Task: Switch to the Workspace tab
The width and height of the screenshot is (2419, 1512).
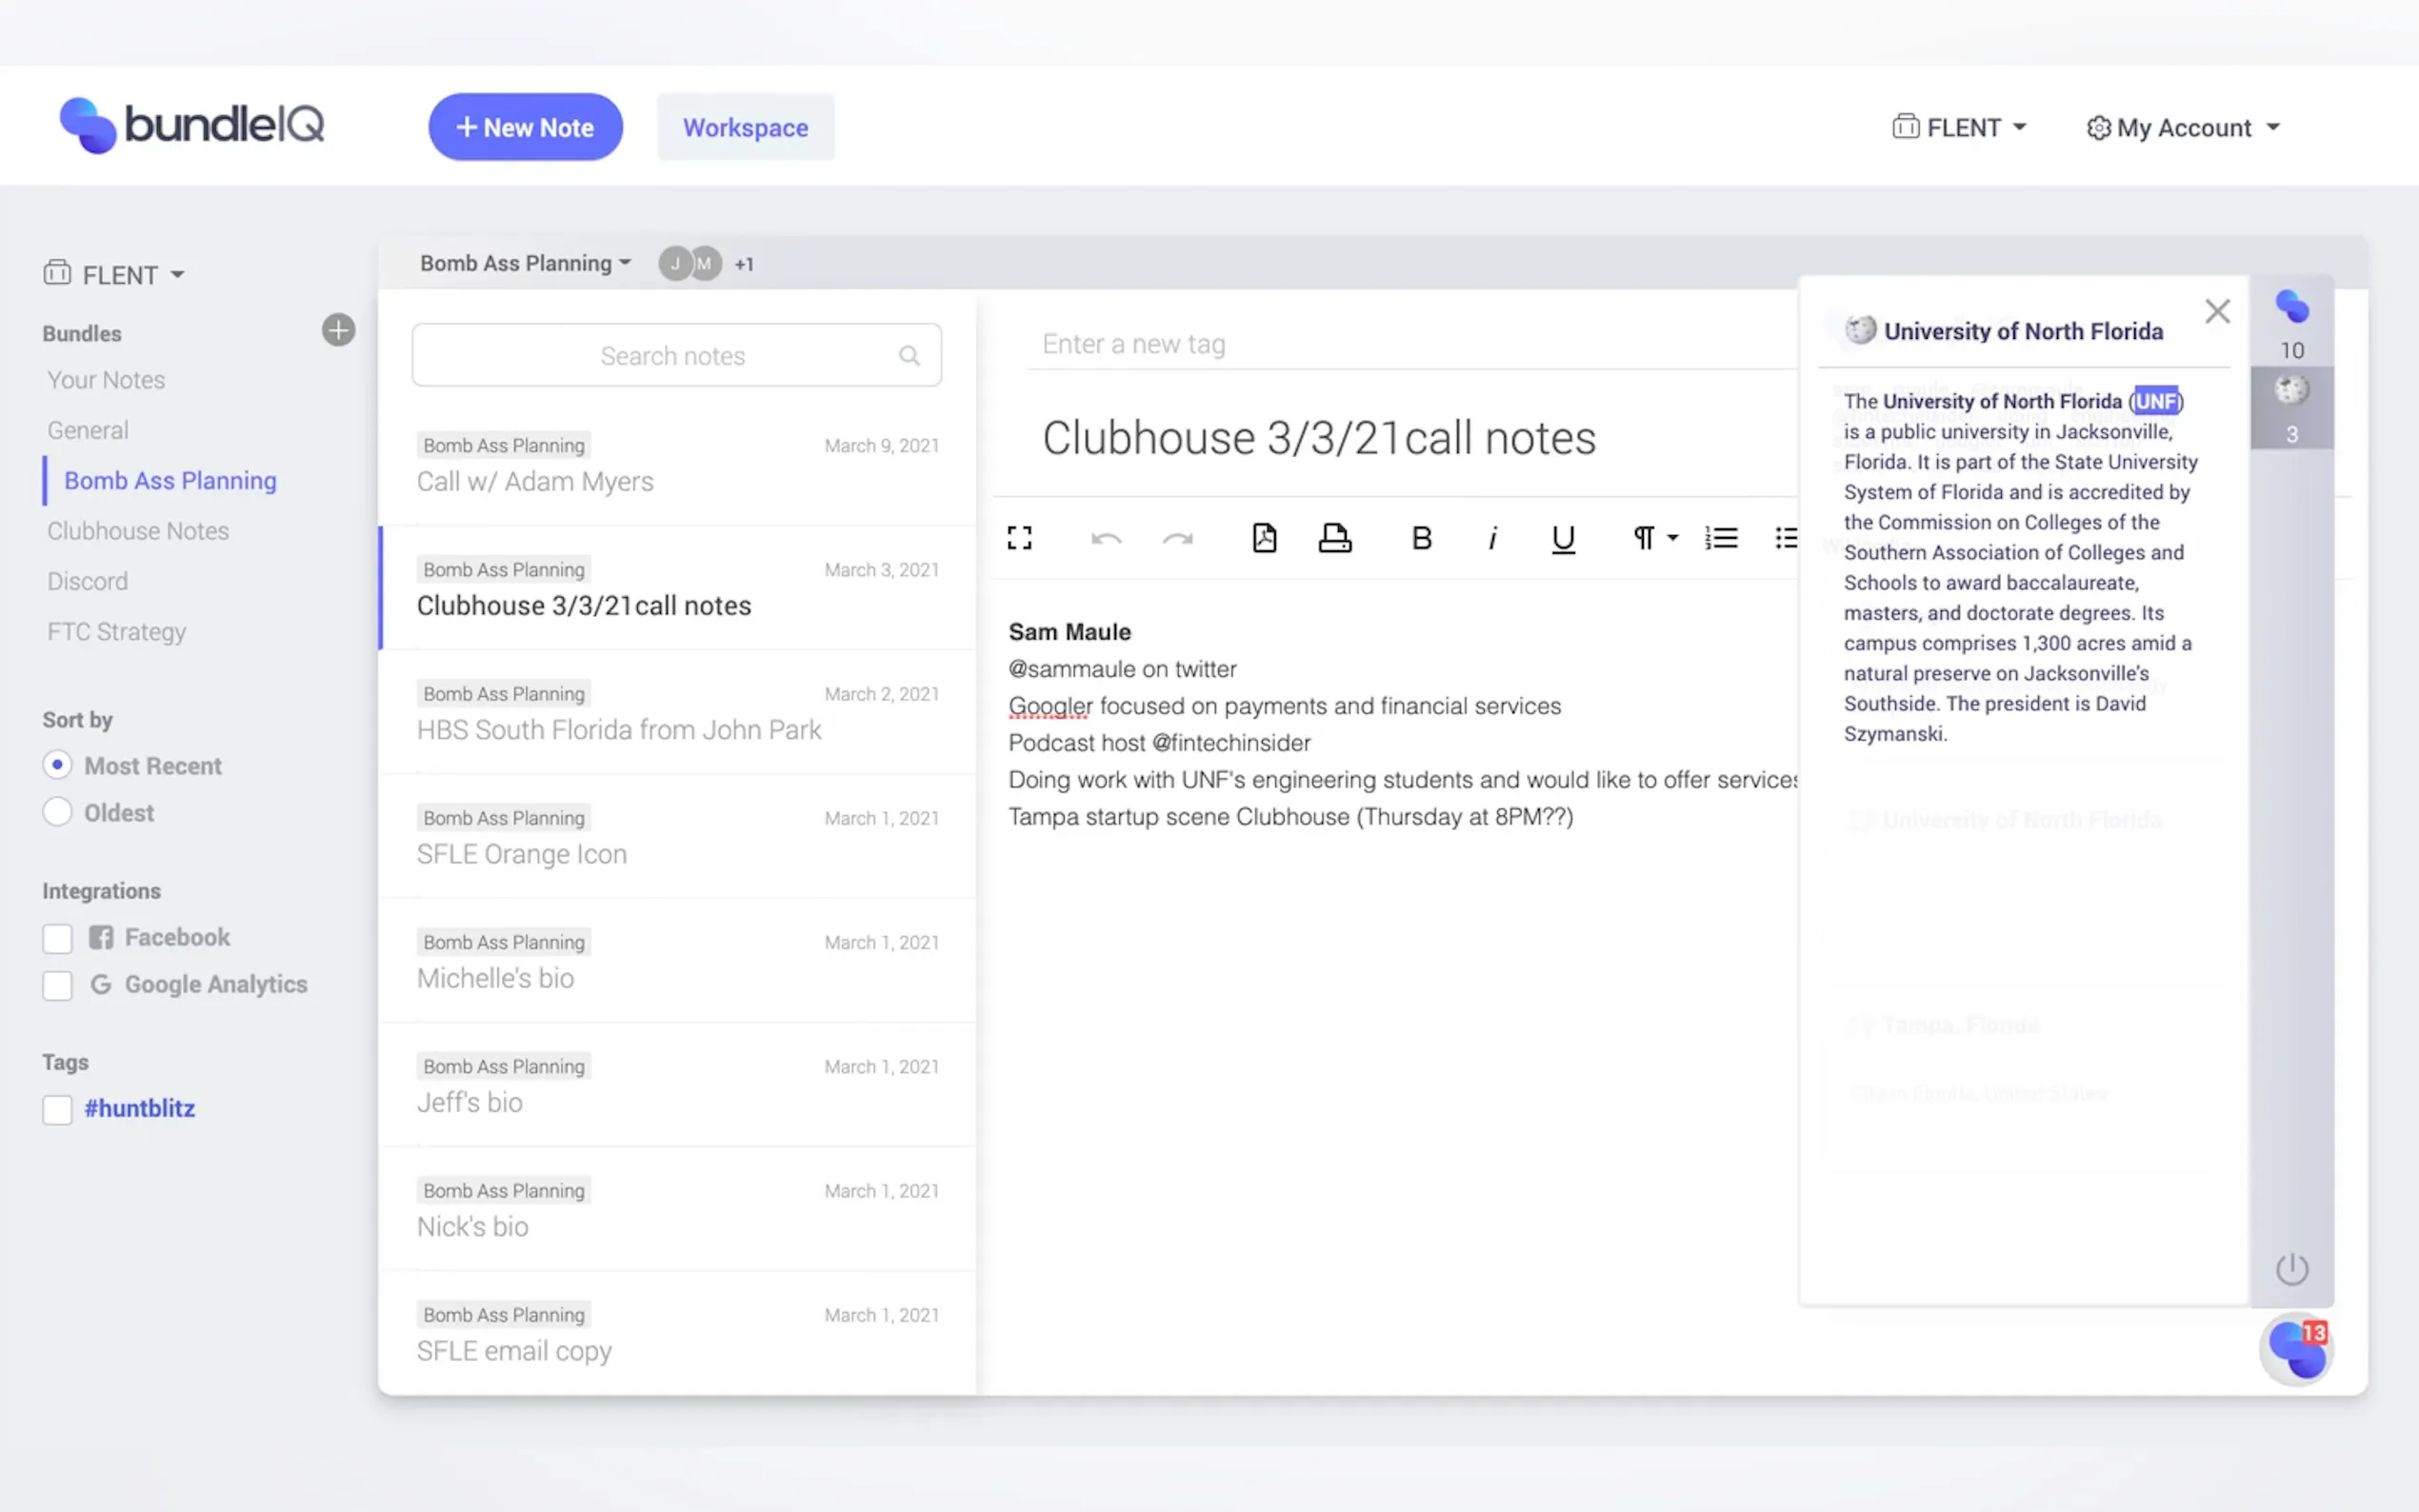Action: tap(745, 128)
